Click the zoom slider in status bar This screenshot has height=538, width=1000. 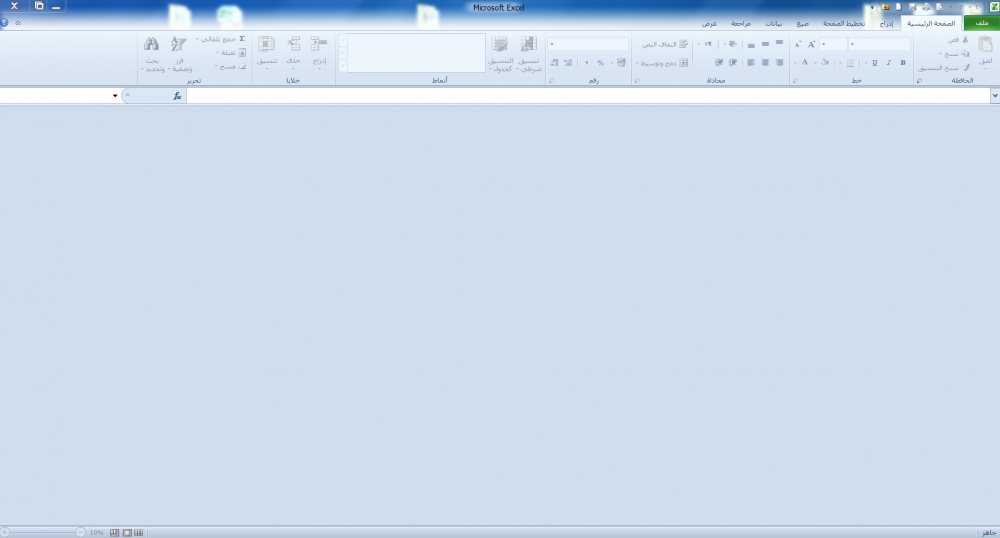tap(45, 532)
